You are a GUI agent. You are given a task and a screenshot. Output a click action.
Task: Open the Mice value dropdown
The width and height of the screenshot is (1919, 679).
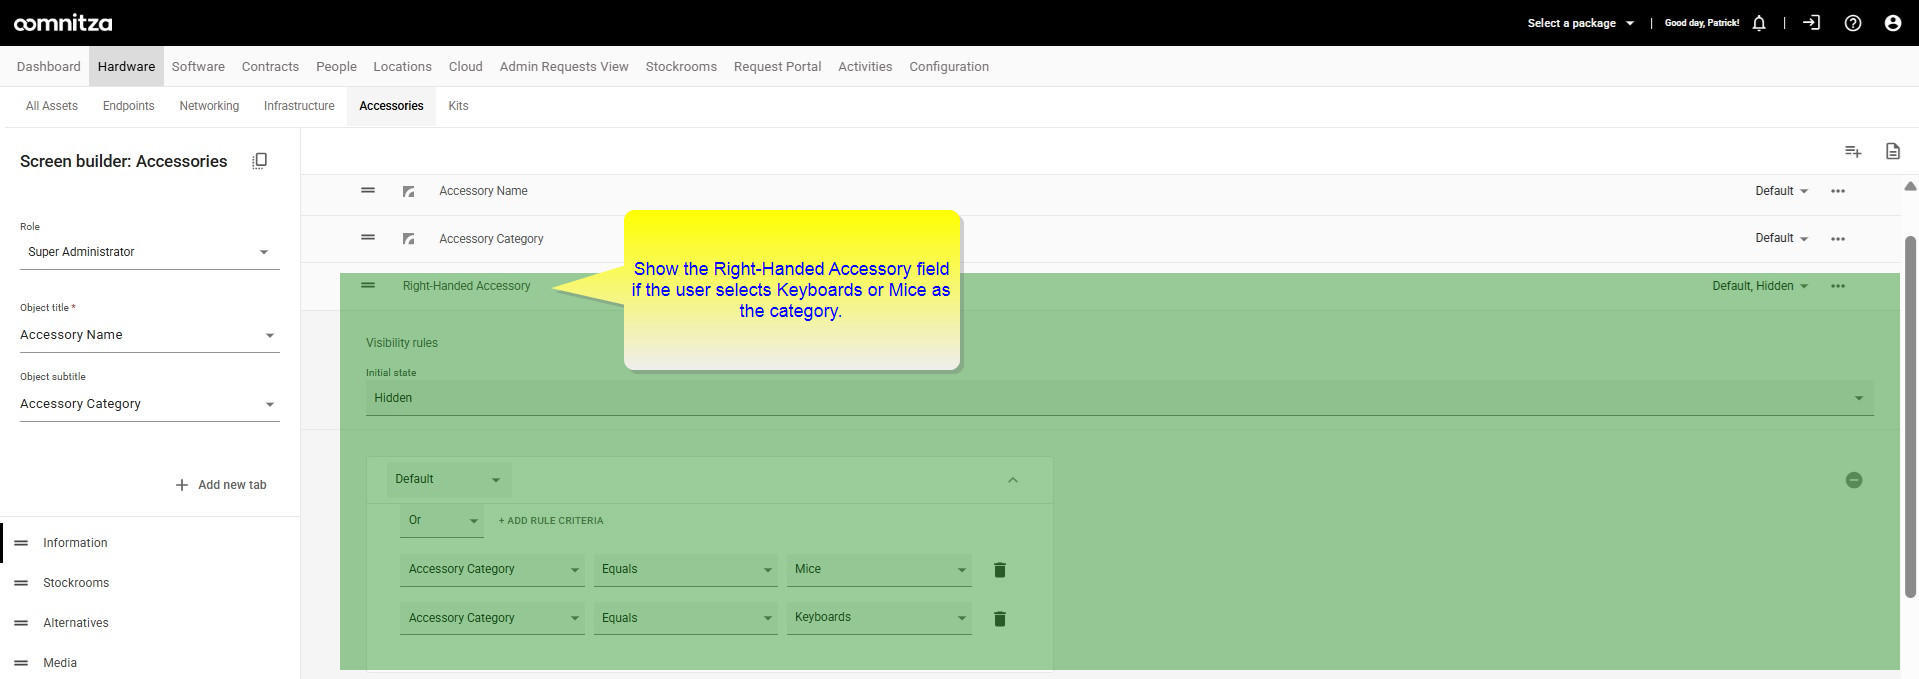pos(879,569)
